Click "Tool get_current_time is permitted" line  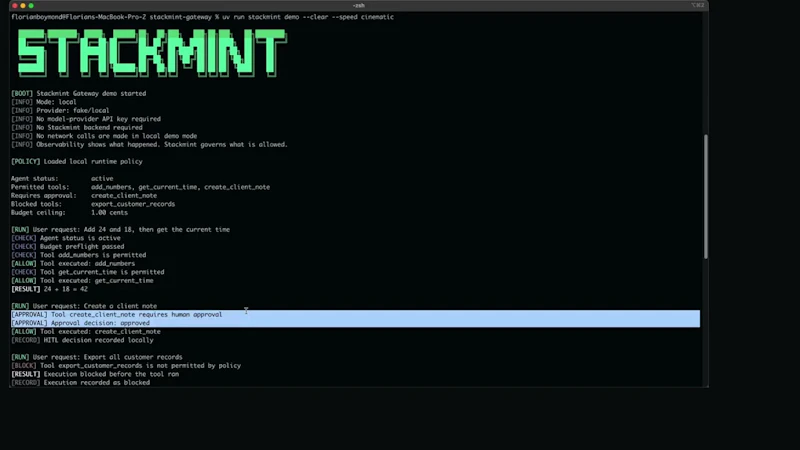88,272
